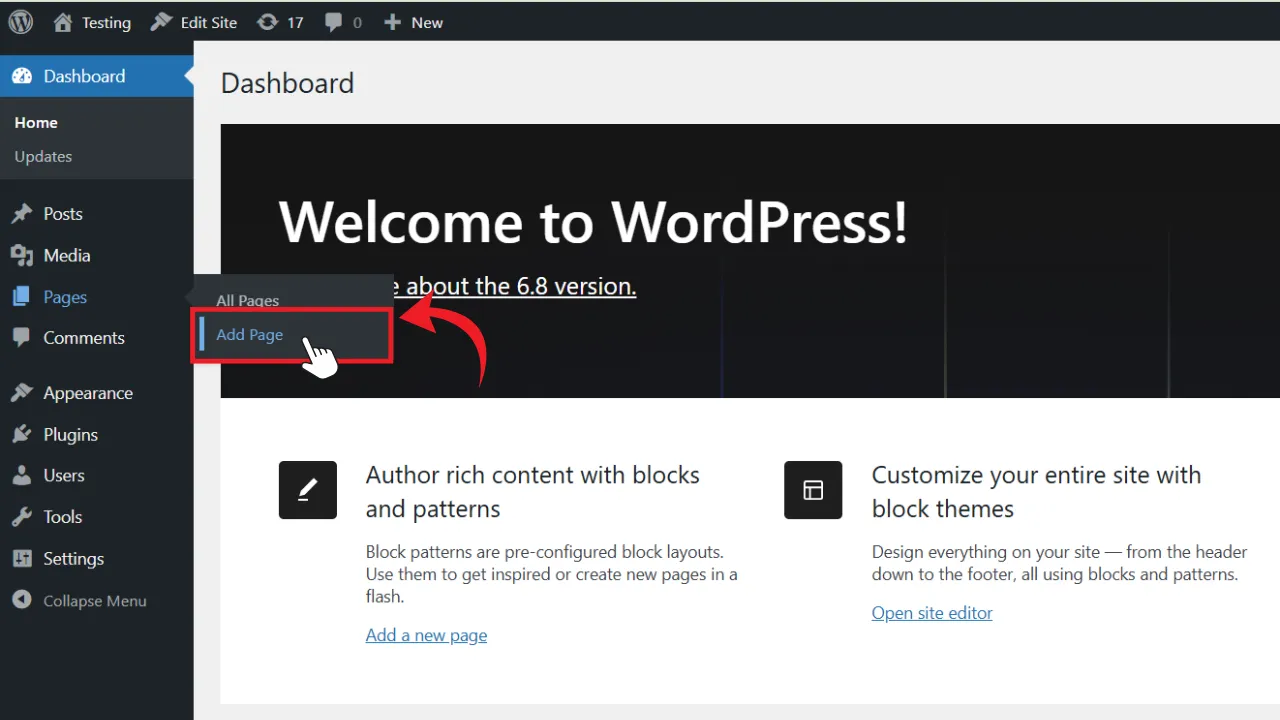Open the Home submenu item

click(x=36, y=122)
